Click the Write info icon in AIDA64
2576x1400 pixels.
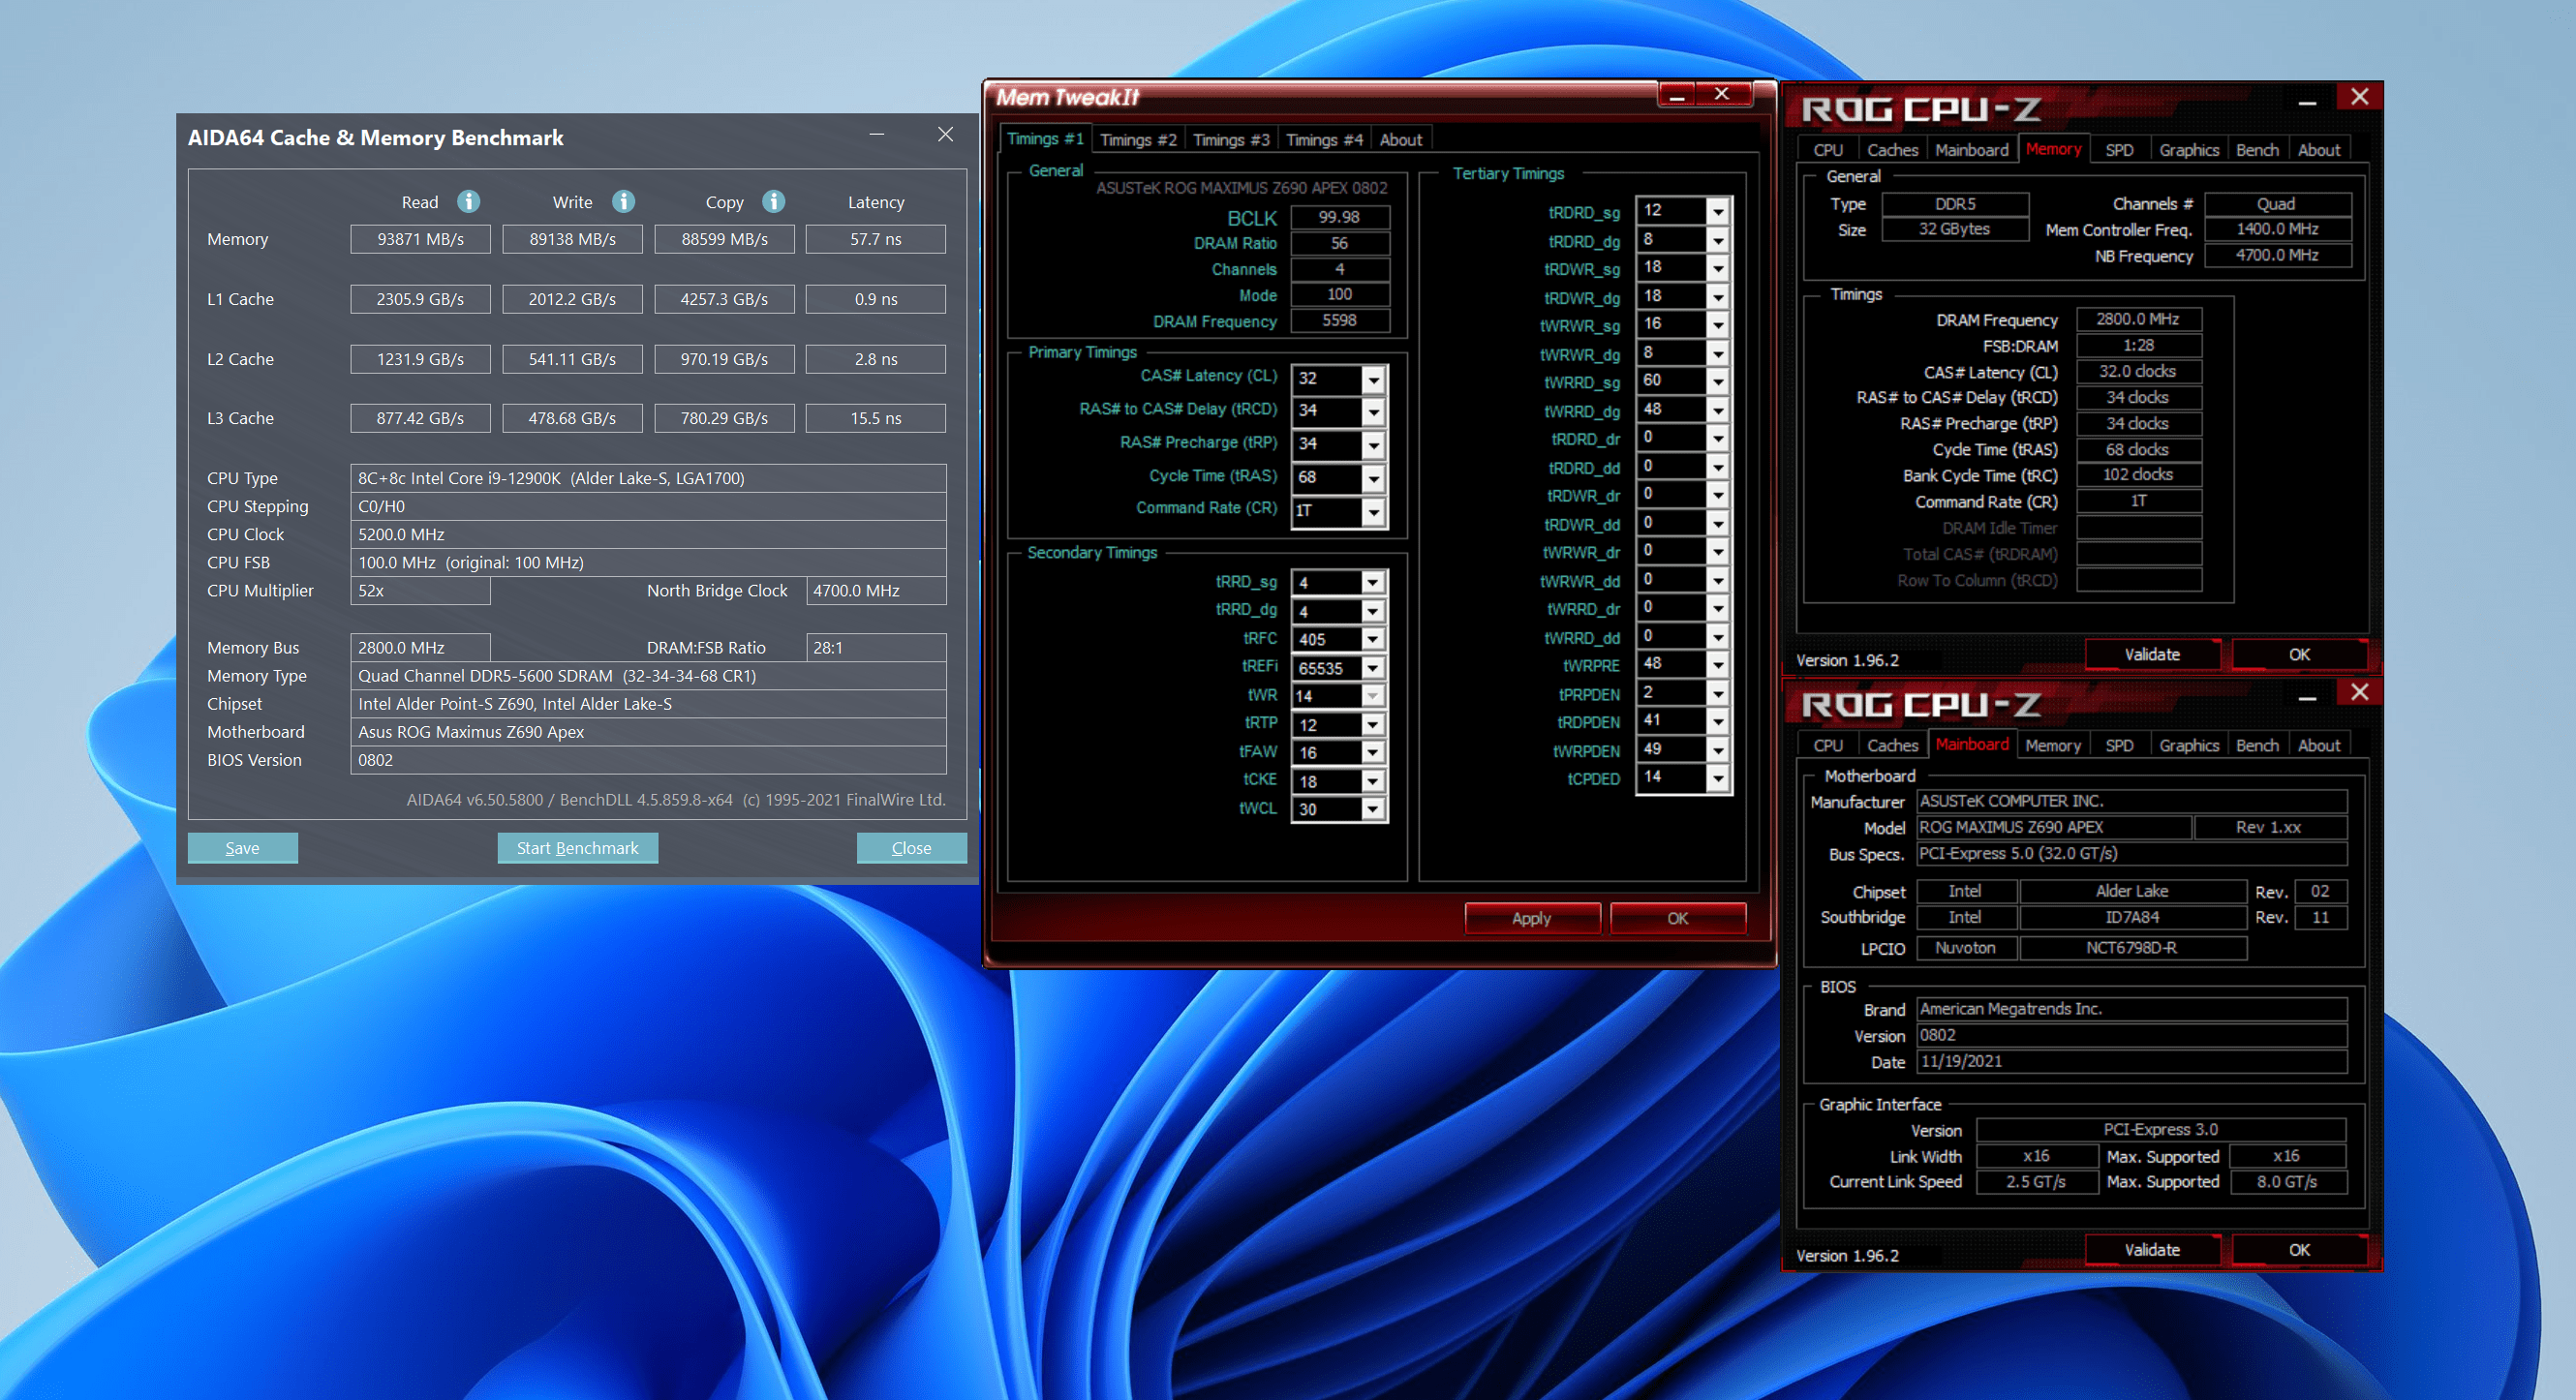[x=623, y=201]
